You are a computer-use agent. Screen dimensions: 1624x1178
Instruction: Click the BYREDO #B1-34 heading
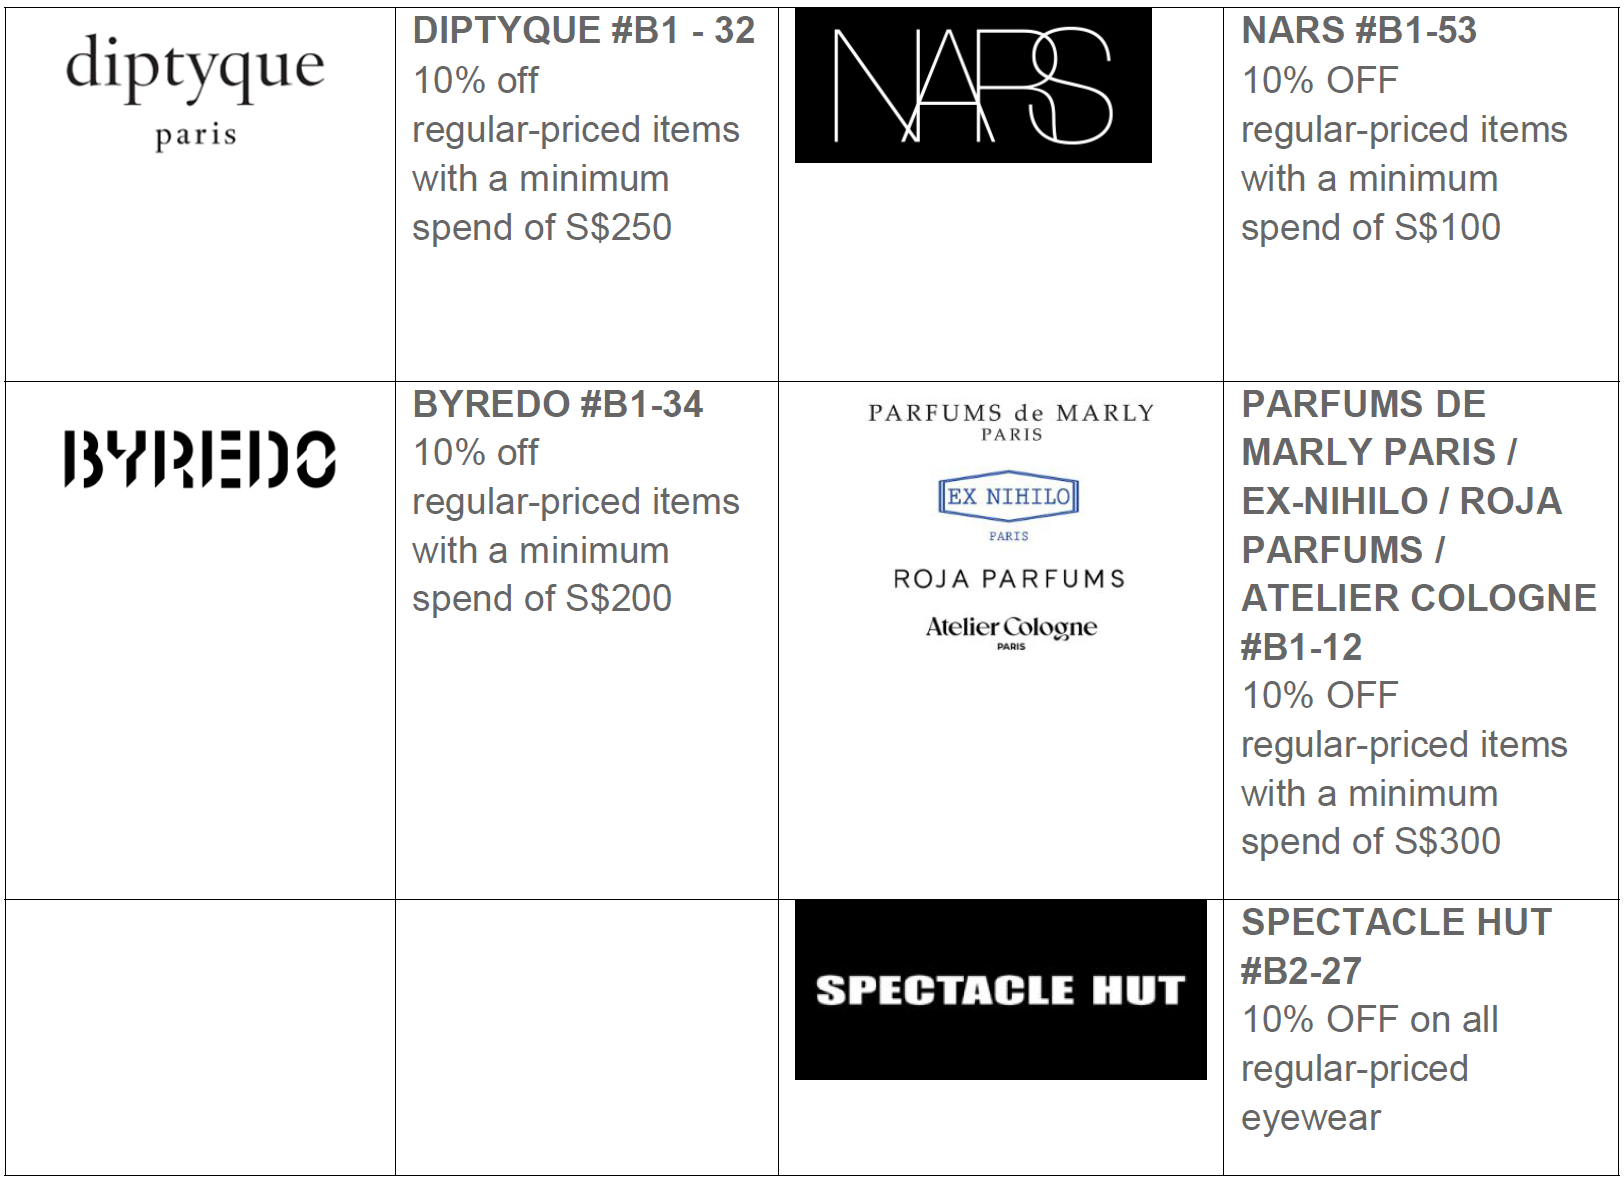tap(558, 405)
